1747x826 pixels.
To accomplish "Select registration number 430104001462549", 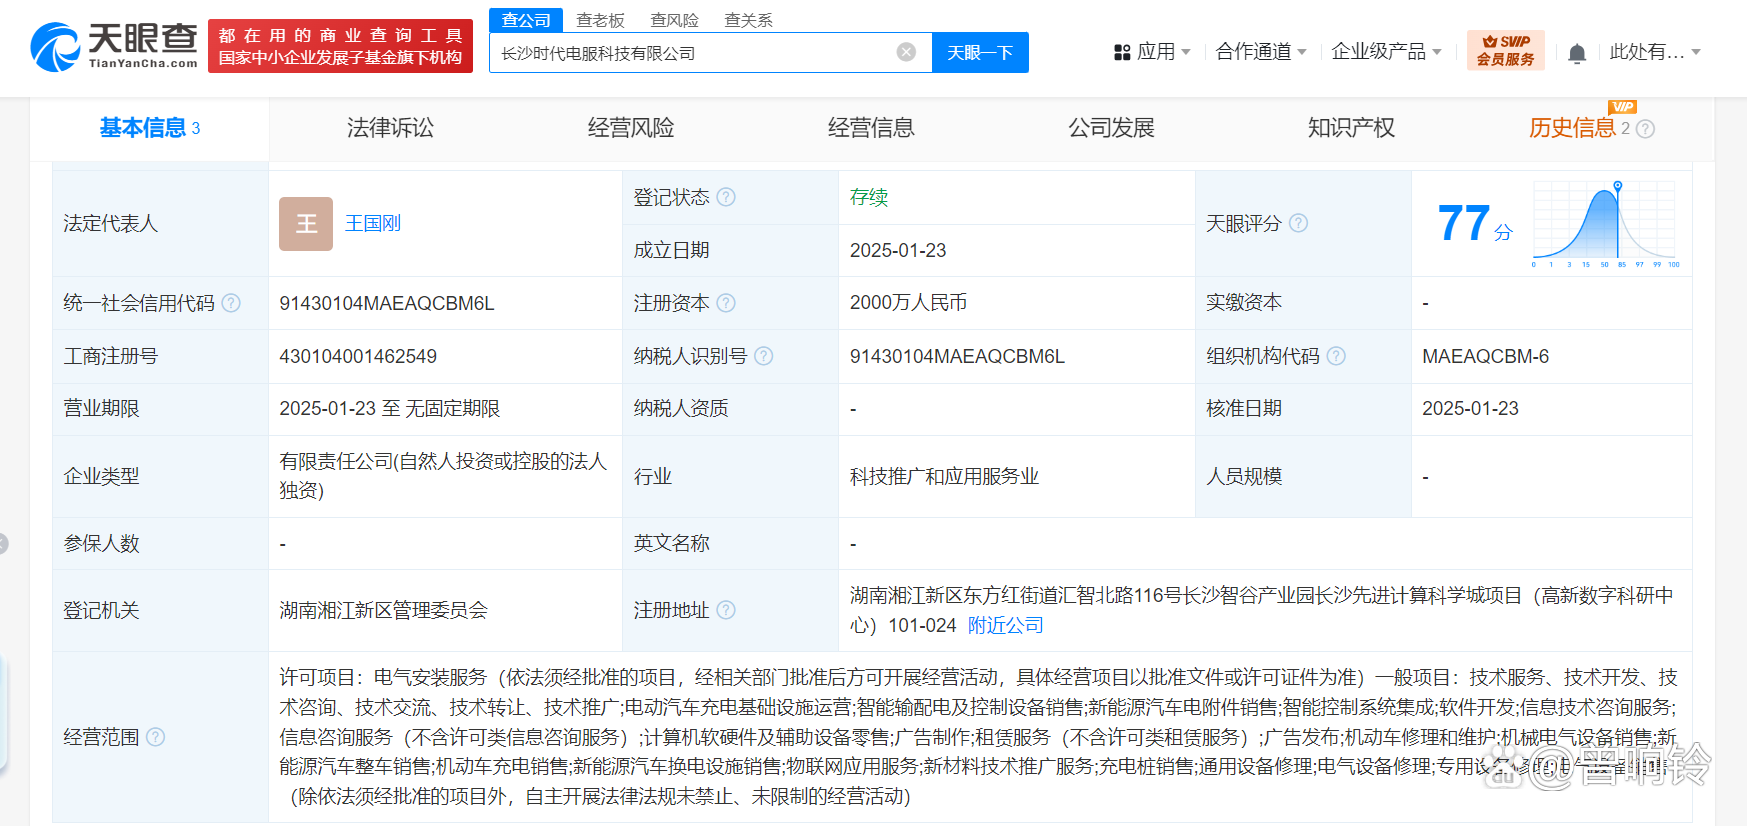I will point(358,356).
